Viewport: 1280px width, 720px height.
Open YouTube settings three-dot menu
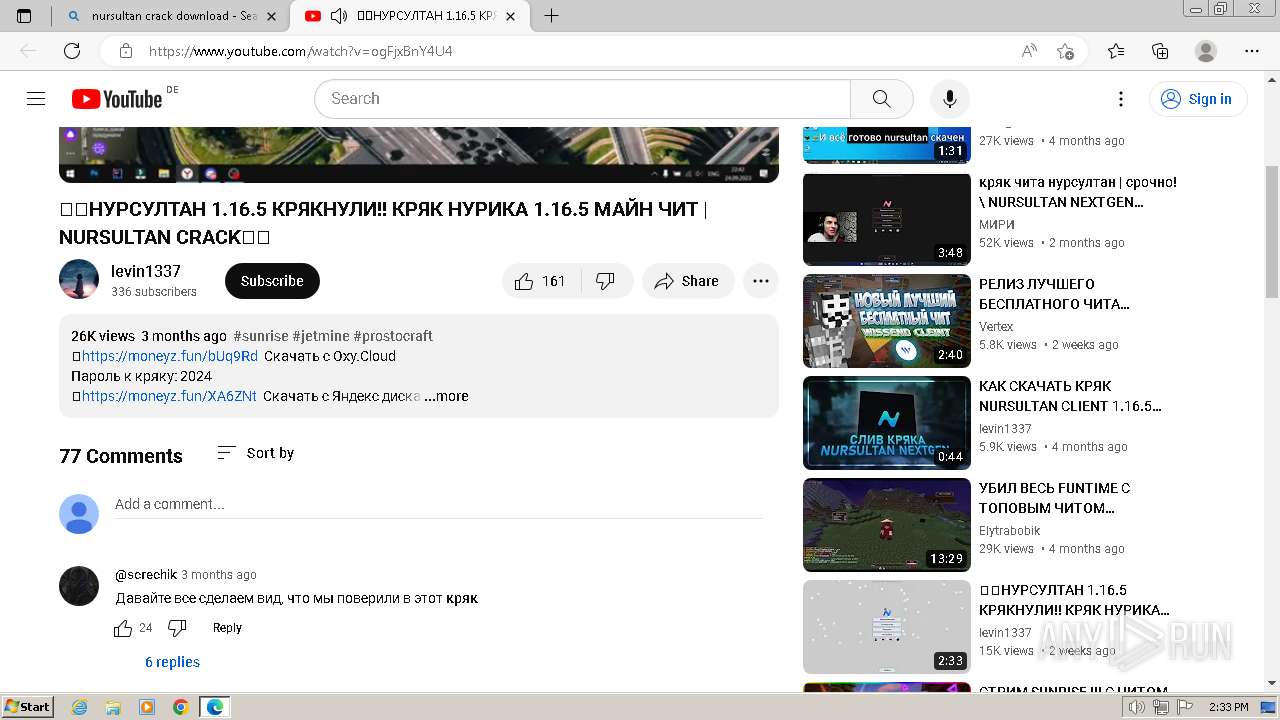point(1121,98)
